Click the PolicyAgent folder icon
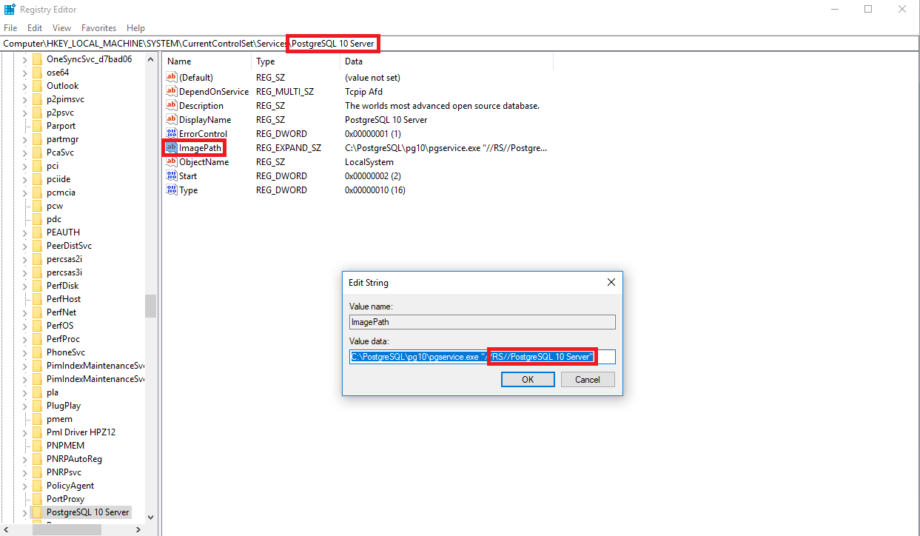Viewport: 920px width, 536px height. pos(38,486)
